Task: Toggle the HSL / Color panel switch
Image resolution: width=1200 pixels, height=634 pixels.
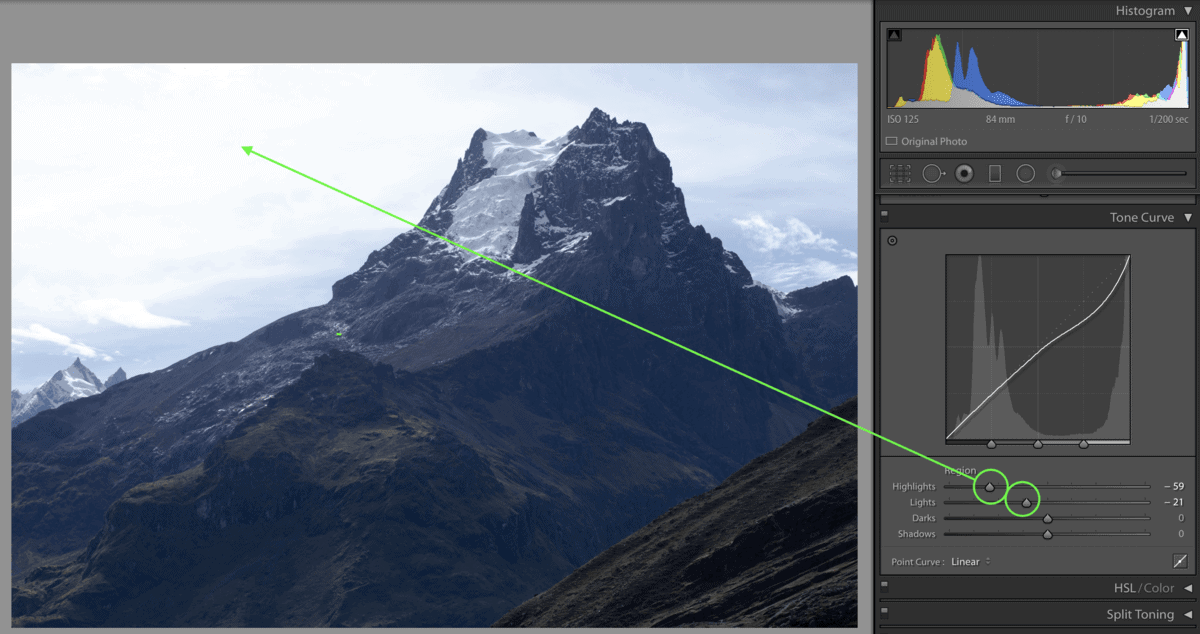Action: click(x=885, y=588)
